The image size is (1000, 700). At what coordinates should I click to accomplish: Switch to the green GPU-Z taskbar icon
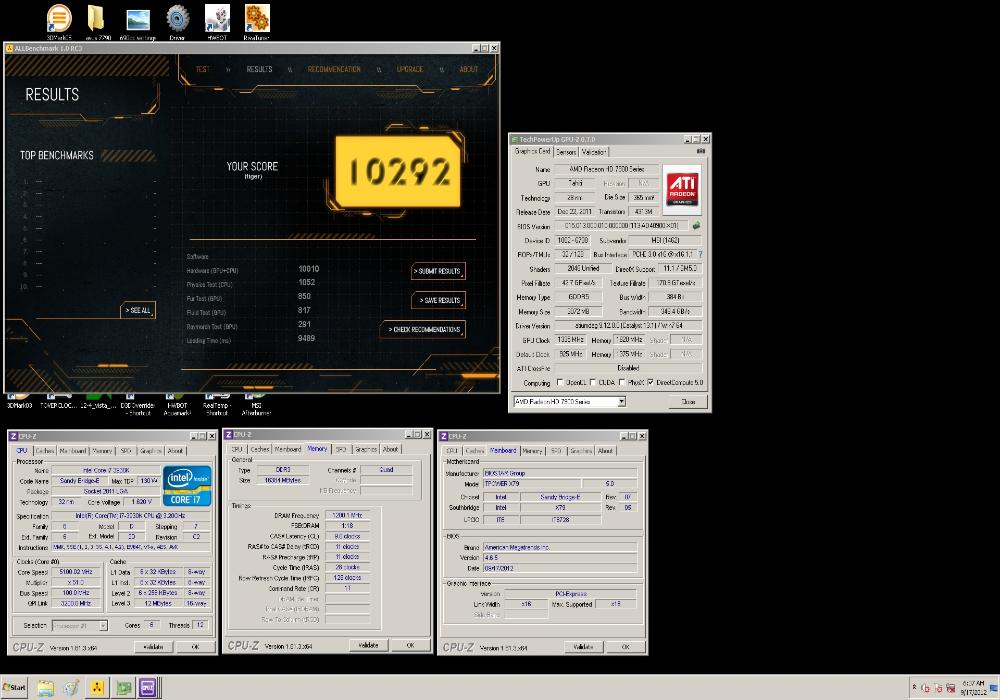123,688
